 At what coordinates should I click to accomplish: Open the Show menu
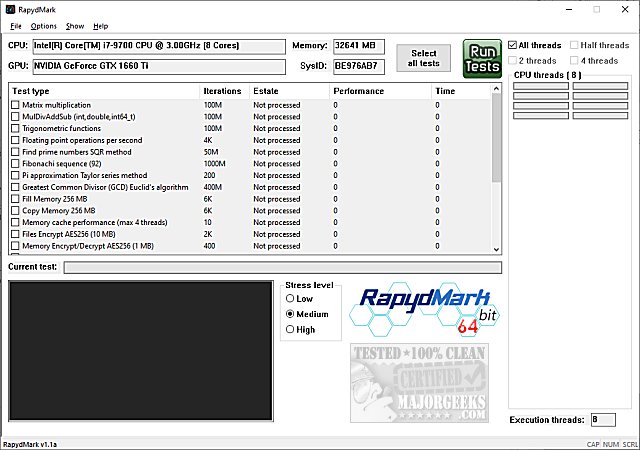click(75, 26)
